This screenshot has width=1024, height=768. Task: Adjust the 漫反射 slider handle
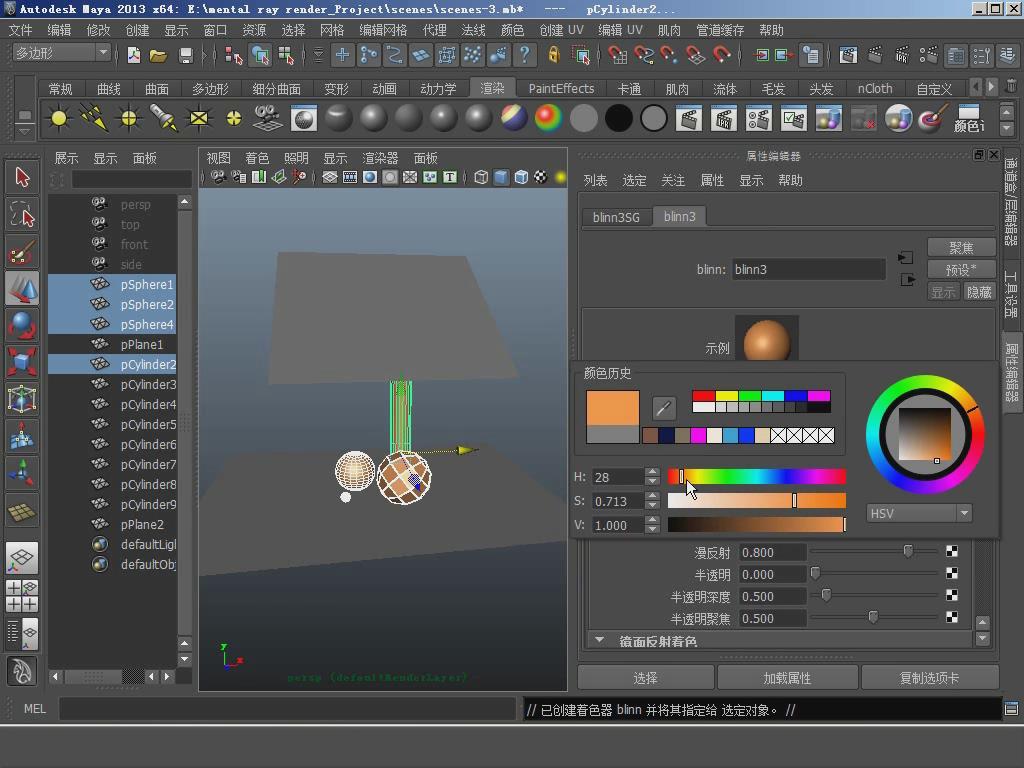[908, 552]
